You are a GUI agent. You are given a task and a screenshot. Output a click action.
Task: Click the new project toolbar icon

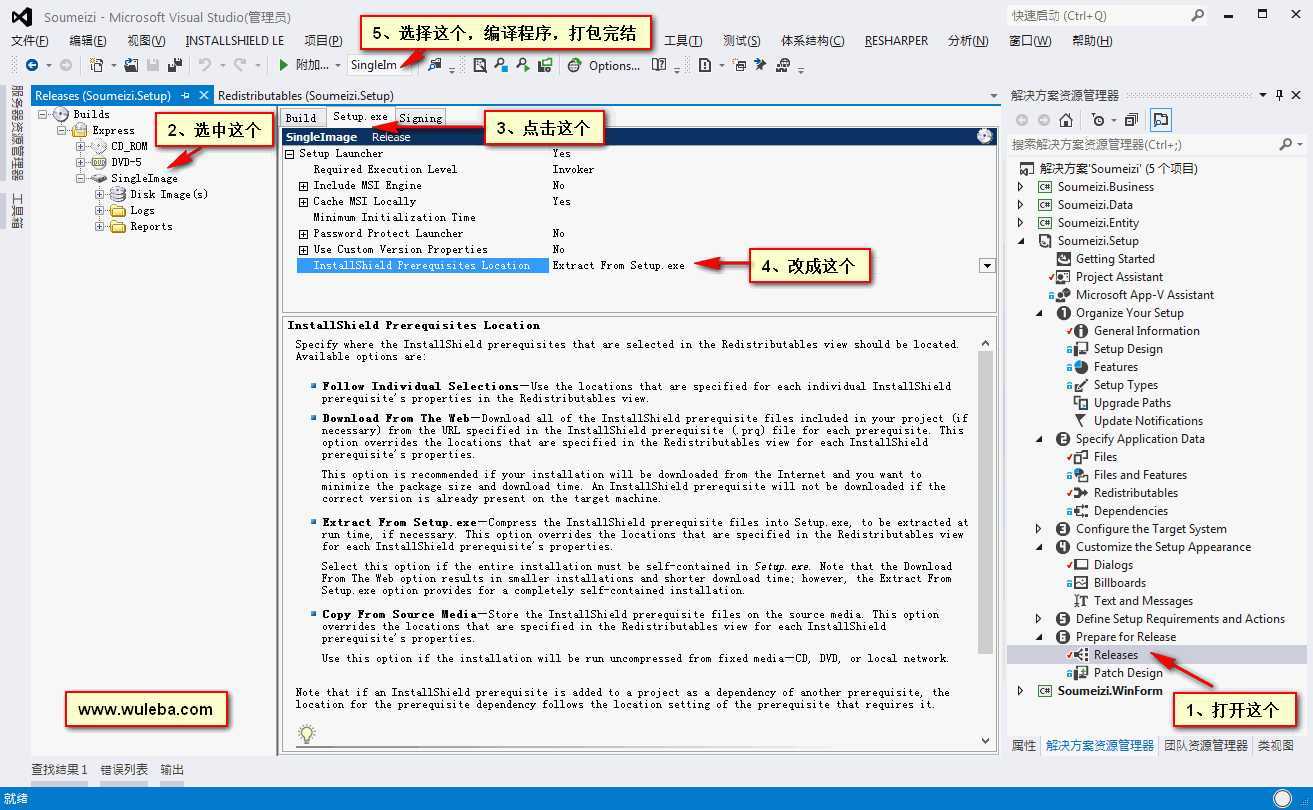pos(97,65)
